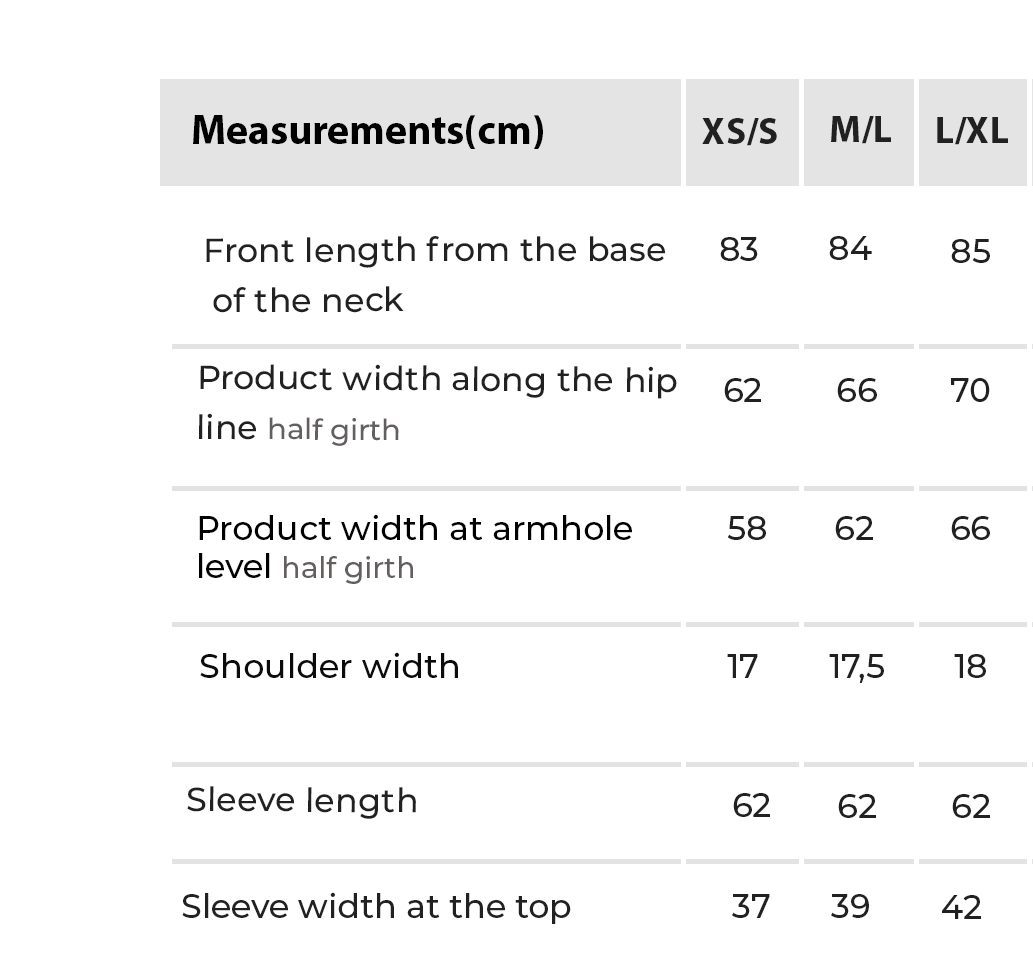
Task: Click the 'Shoulder width' row label
Action: [x=329, y=667]
